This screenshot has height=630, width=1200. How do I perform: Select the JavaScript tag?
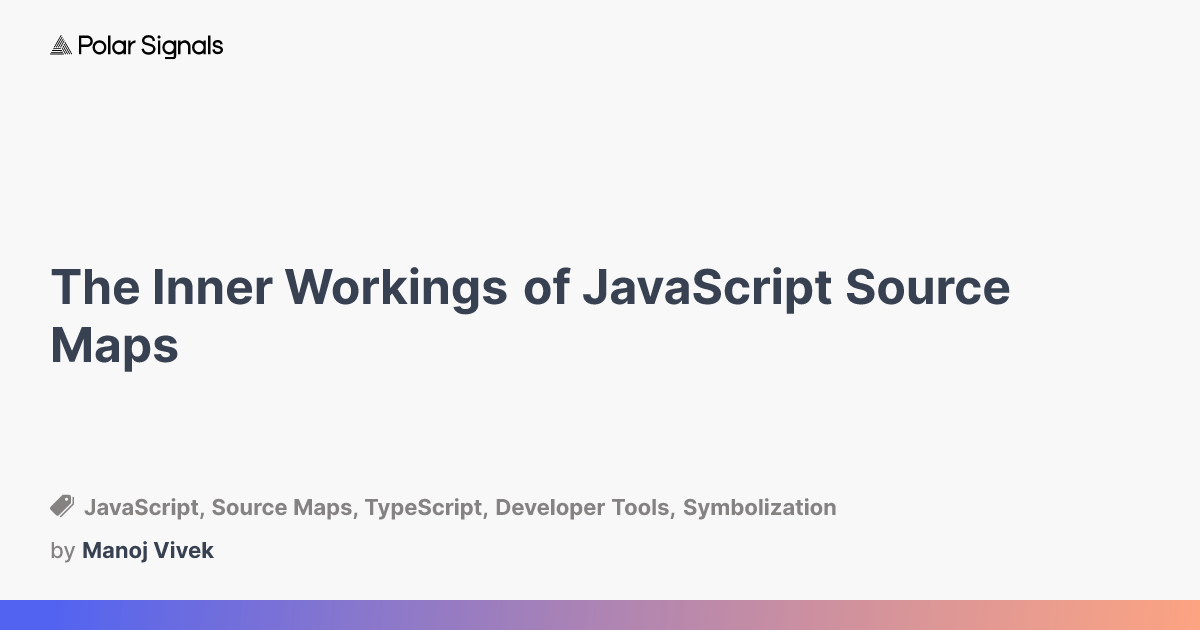[x=142, y=507]
